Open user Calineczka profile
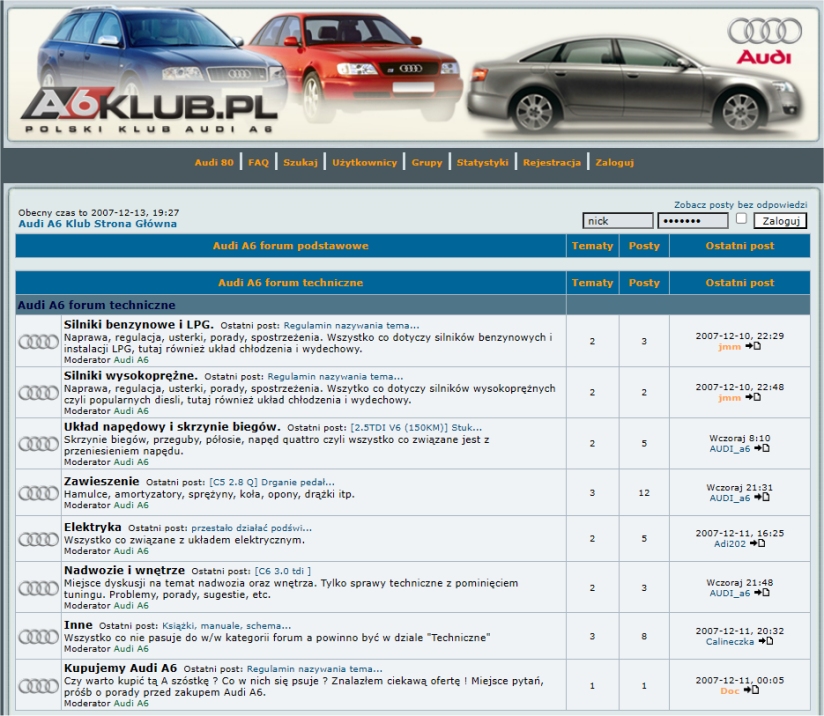 [x=729, y=641]
